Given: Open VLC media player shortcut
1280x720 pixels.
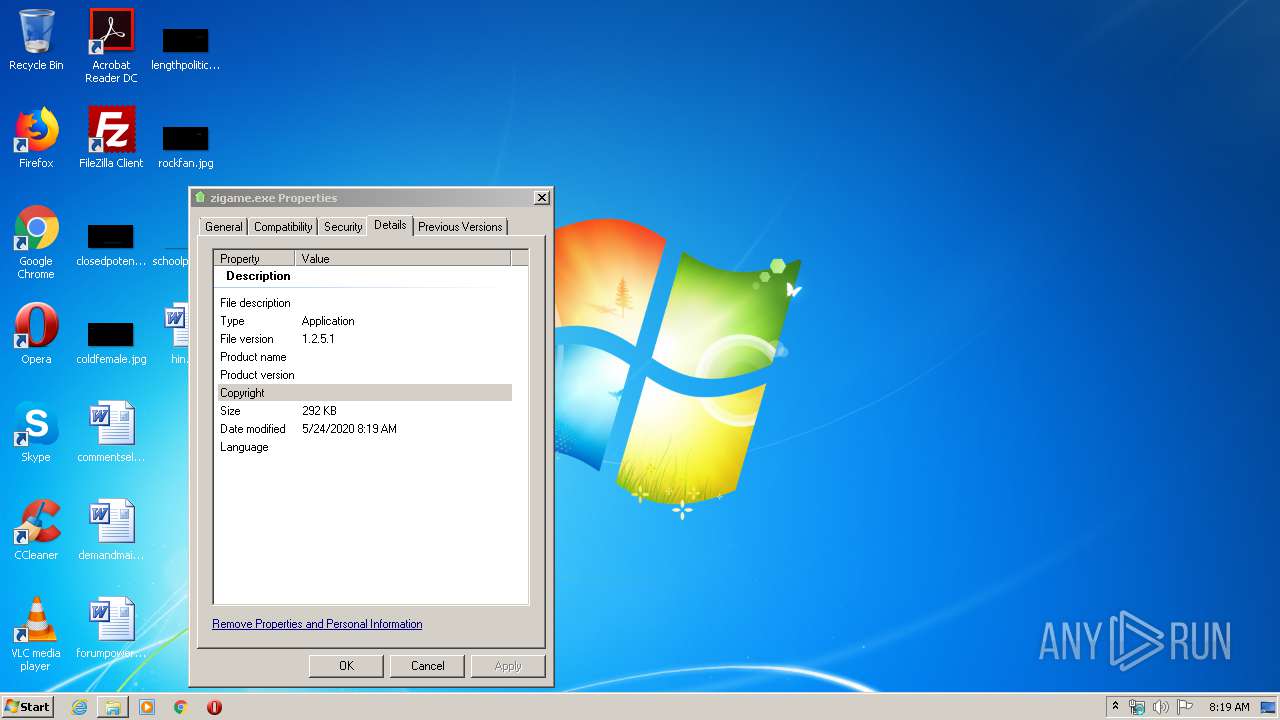Looking at the screenshot, I should pos(36,634).
